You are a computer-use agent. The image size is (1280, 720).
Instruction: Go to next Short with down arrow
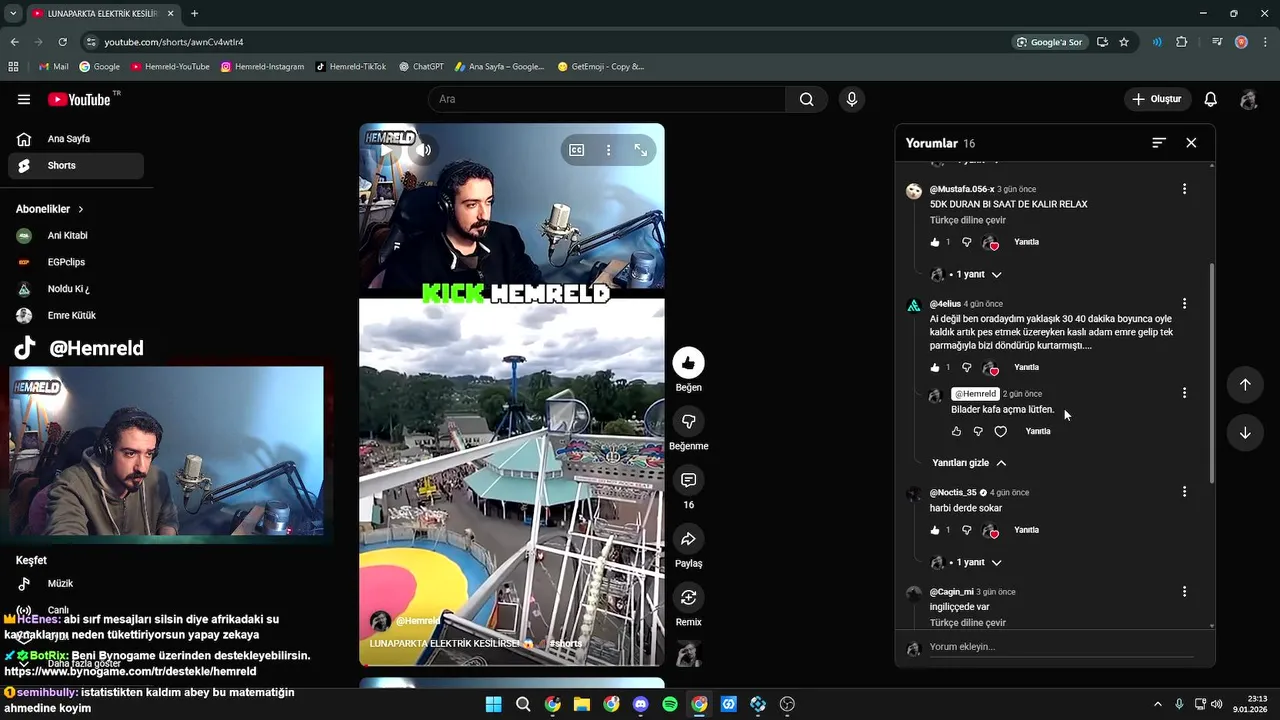pyautogui.click(x=1245, y=433)
